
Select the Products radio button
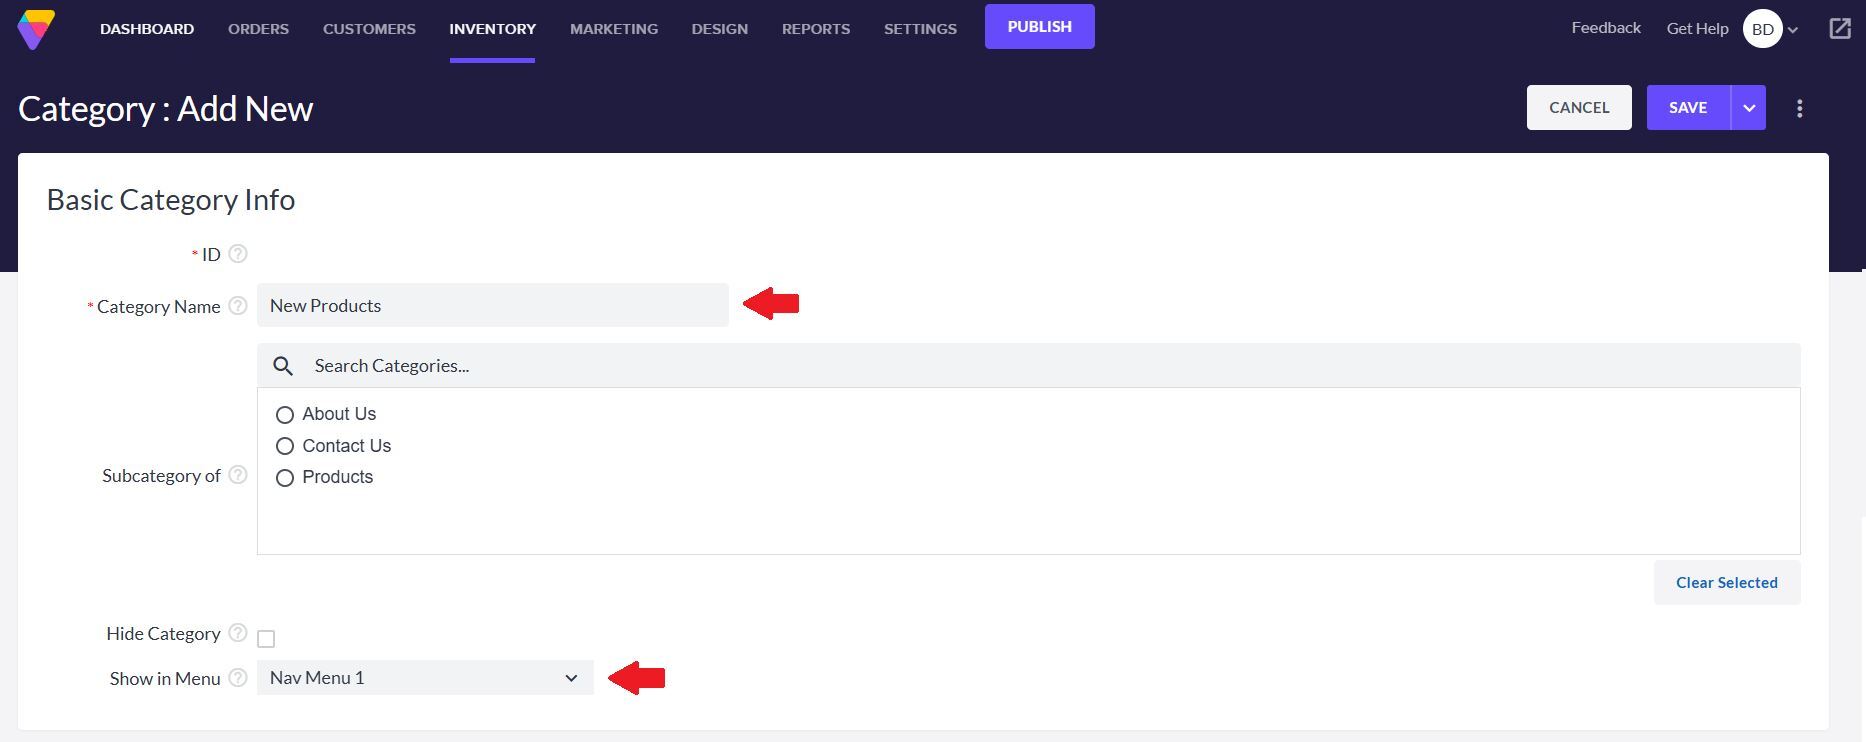pos(285,478)
